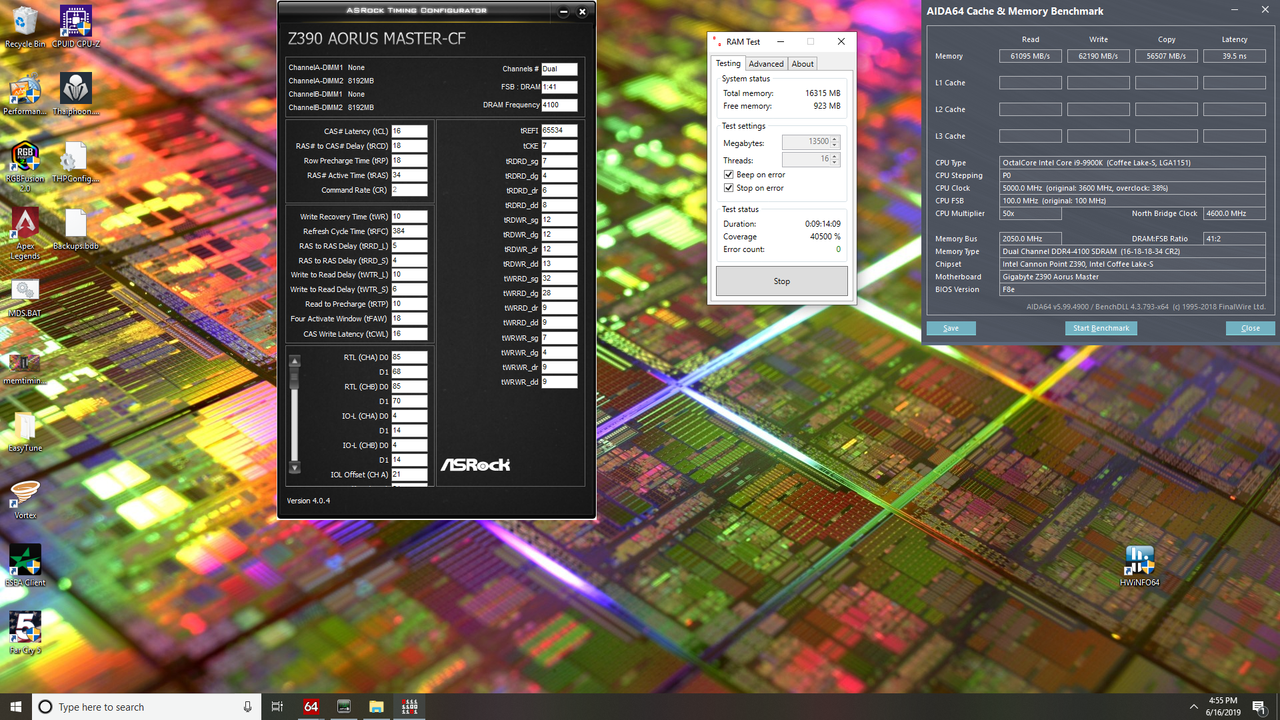Disable the Beep on error option

coord(729,174)
